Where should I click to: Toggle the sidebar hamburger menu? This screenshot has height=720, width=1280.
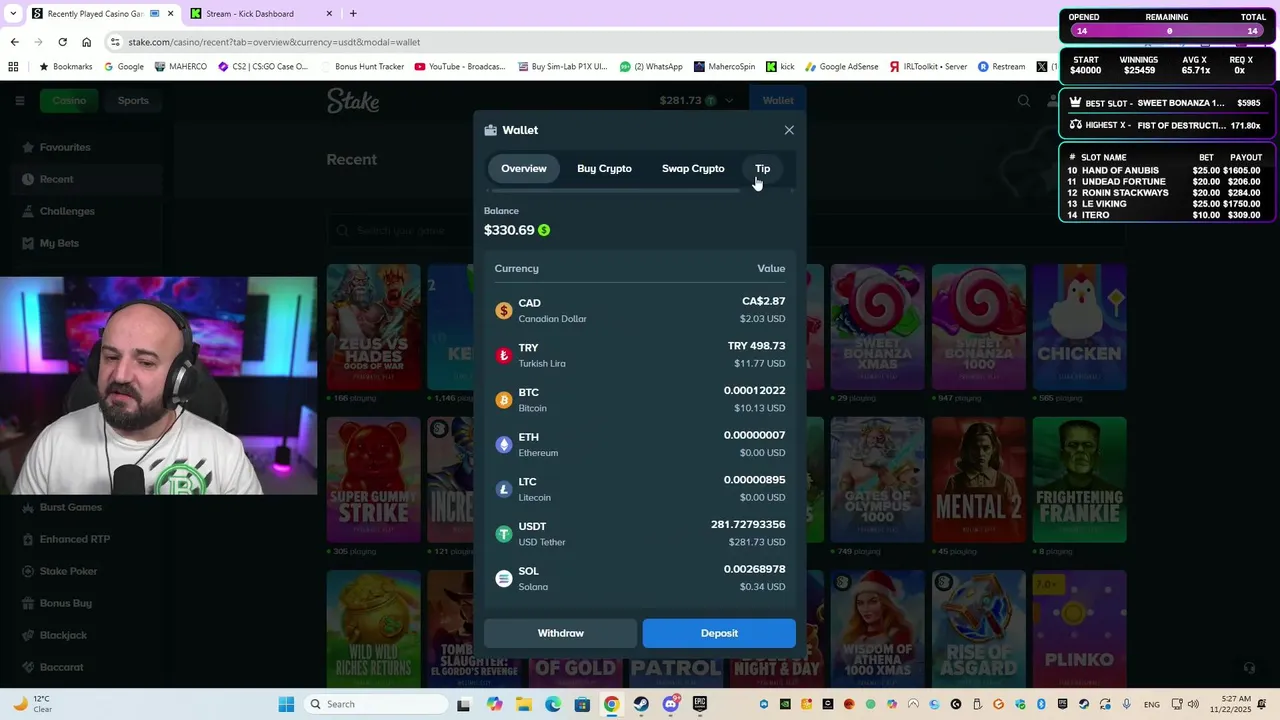pyautogui.click(x=19, y=100)
